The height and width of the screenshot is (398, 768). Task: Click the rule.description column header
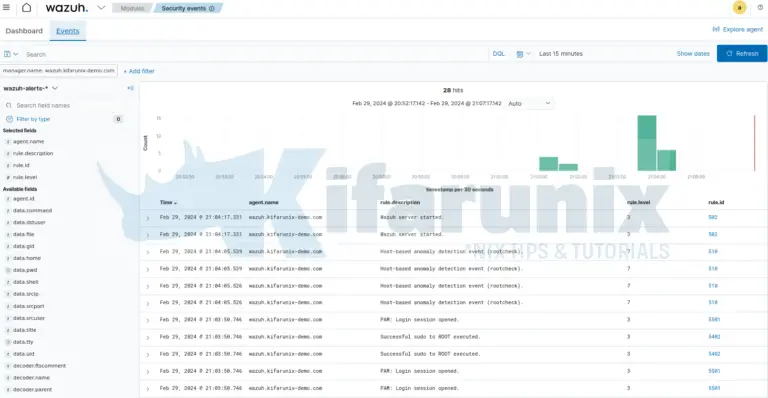coord(400,202)
